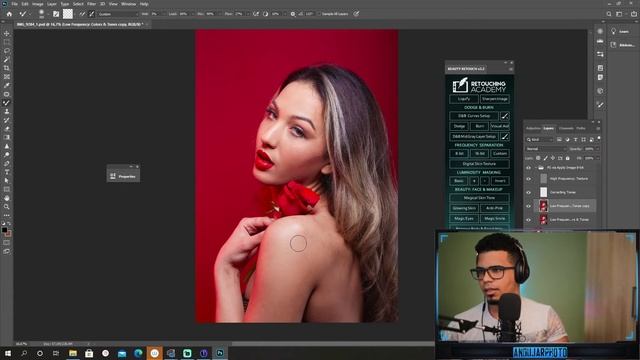Select the Eyedropper tool
This screenshot has width=640, height=360.
[7, 85]
